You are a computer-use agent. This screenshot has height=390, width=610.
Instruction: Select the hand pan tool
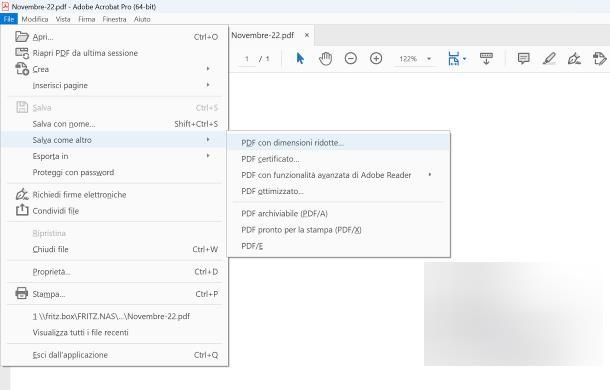tap(325, 59)
